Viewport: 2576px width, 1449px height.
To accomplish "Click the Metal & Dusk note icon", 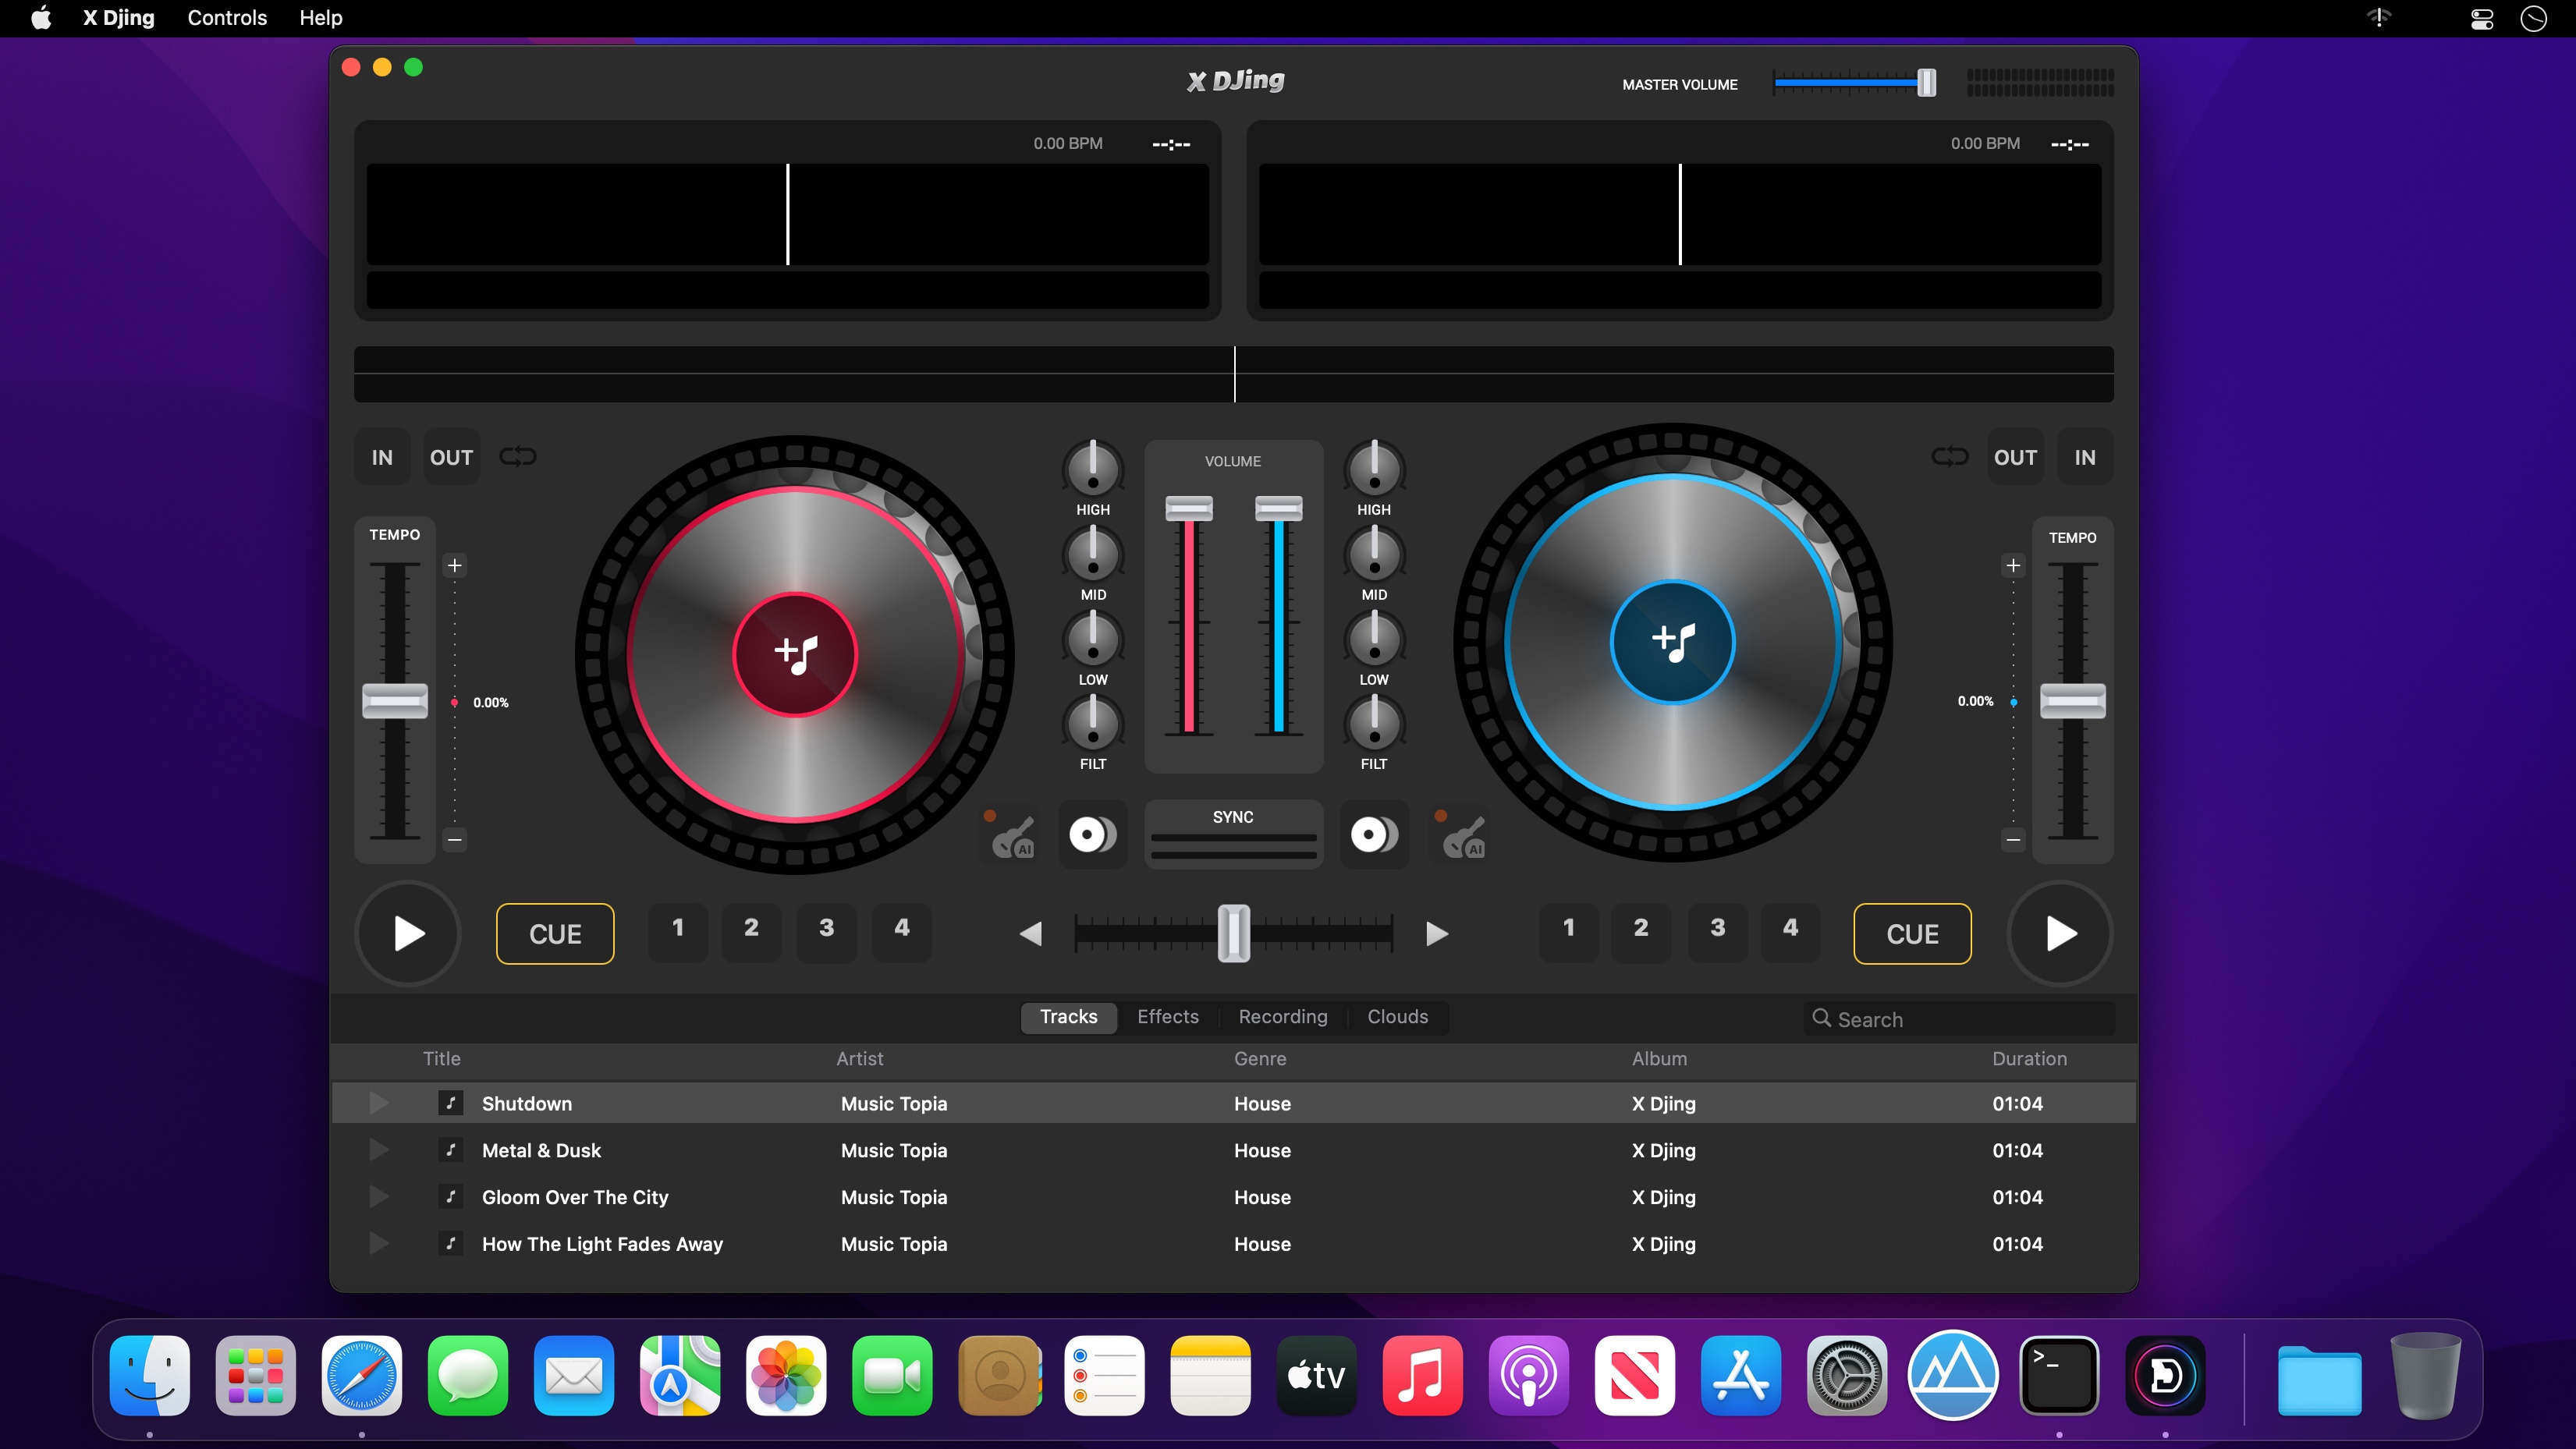I will click(x=451, y=1150).
